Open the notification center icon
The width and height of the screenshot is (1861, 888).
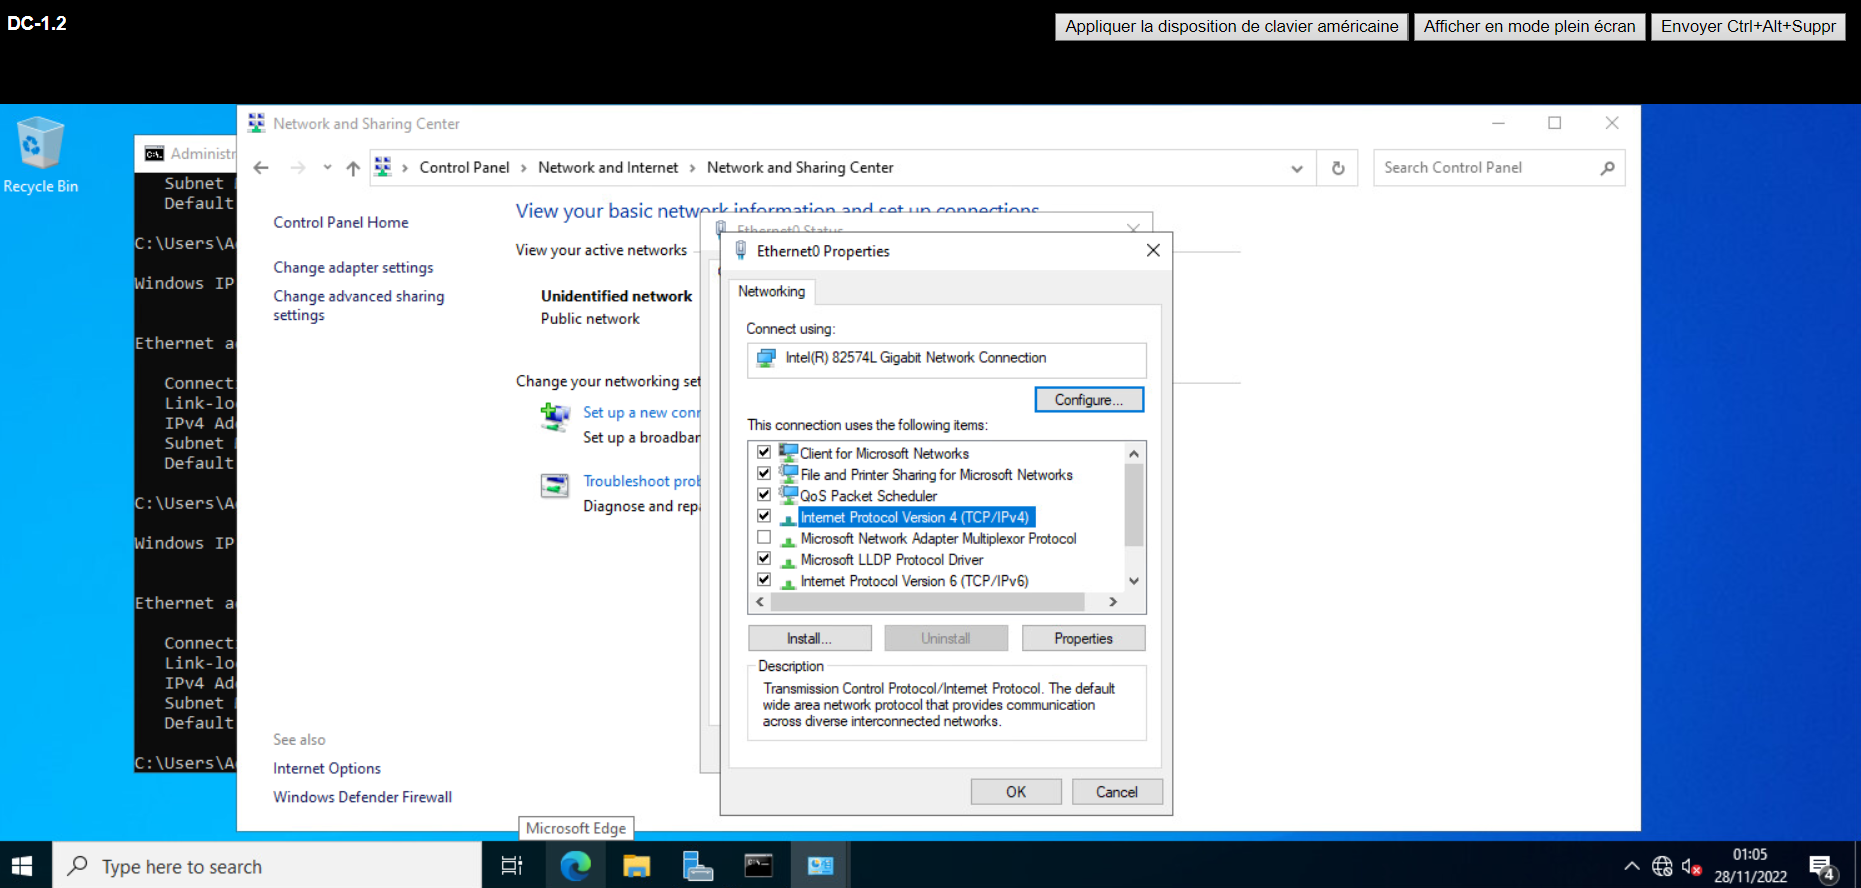pos(1822,868)
